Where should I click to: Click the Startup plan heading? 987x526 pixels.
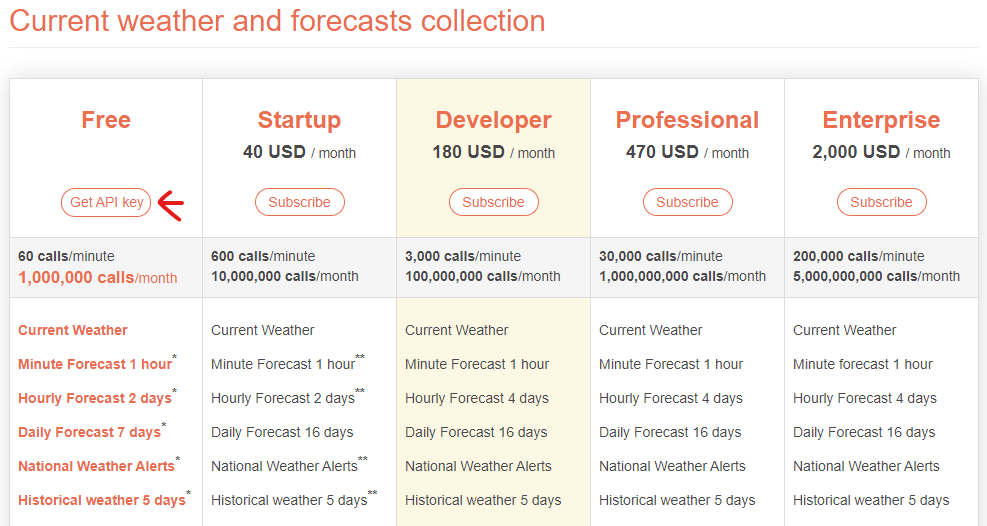coord(299,120)
